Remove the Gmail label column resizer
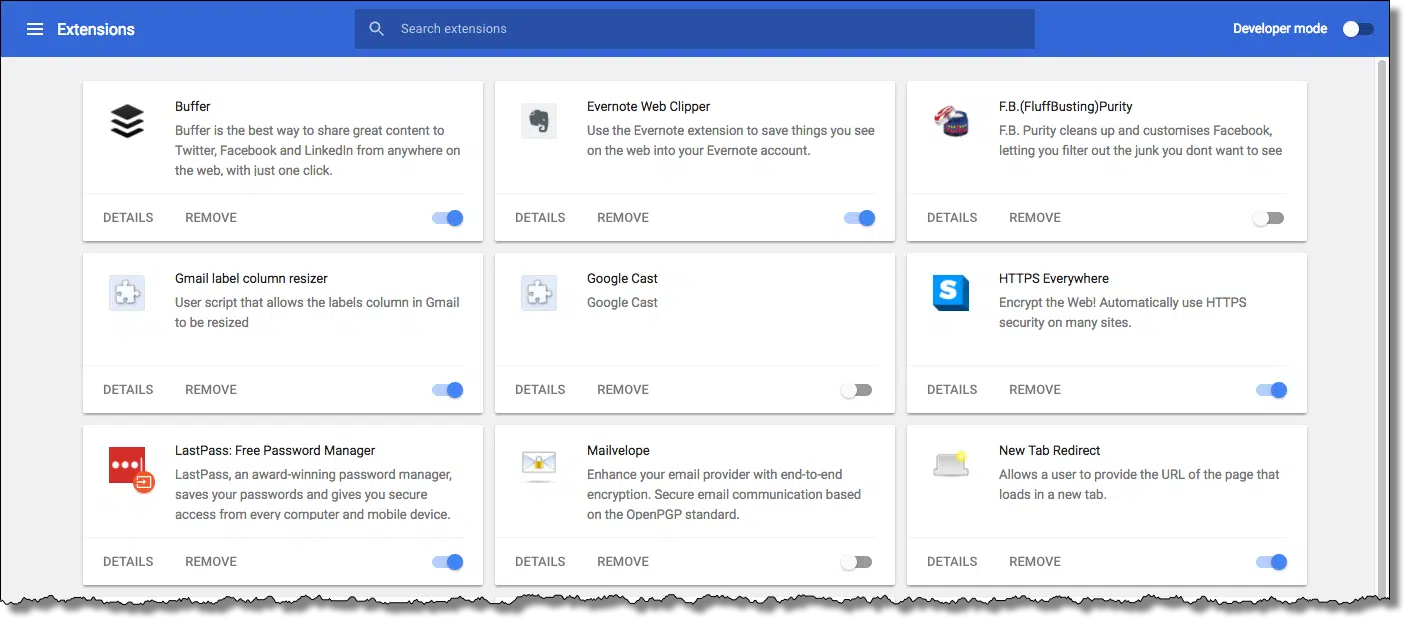The width and height of the screenshot is (1404, 619). pyautogui.click(x=211, y=390)
